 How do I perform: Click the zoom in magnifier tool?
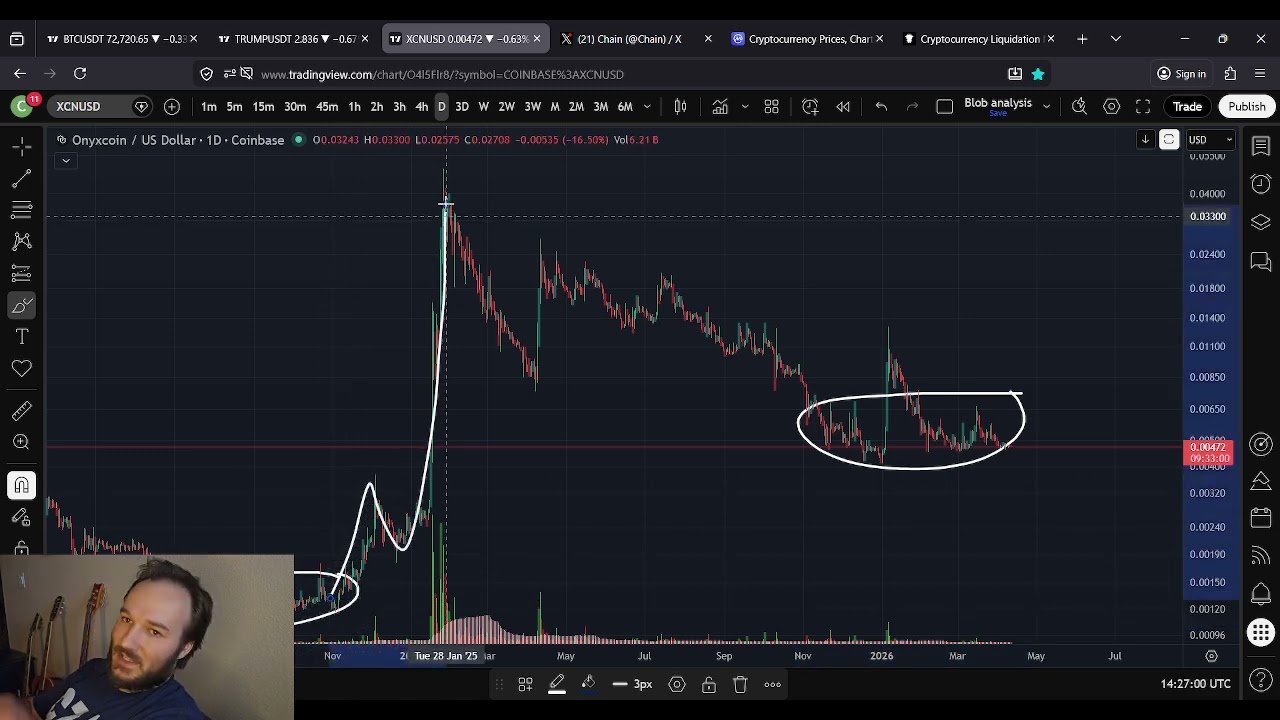point(21,442)
